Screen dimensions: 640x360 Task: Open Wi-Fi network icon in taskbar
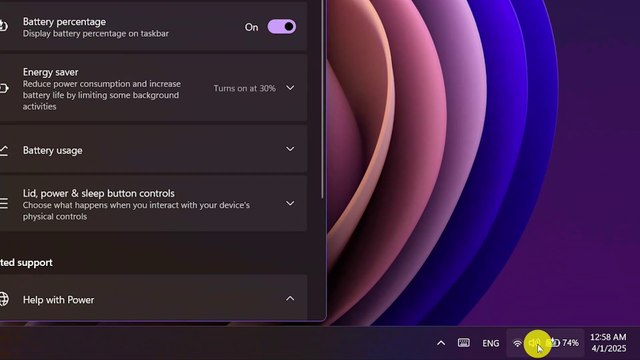[x=518, y=343]
